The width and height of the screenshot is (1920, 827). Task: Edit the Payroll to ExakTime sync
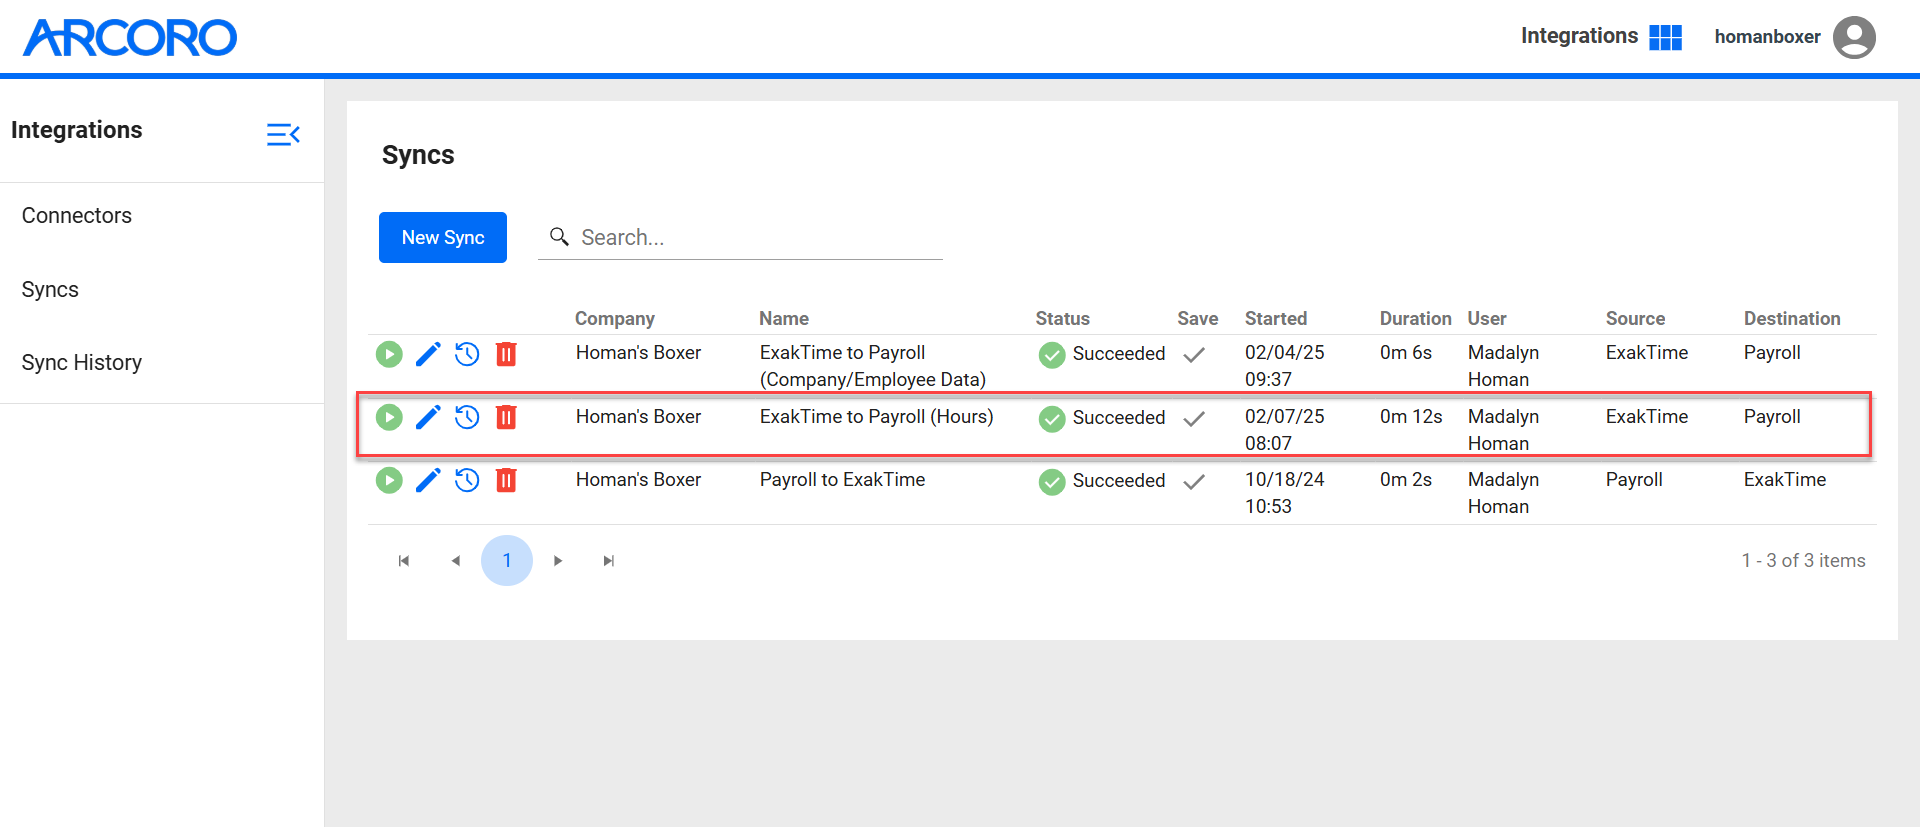pyautogui.click(x=428, y=480)
